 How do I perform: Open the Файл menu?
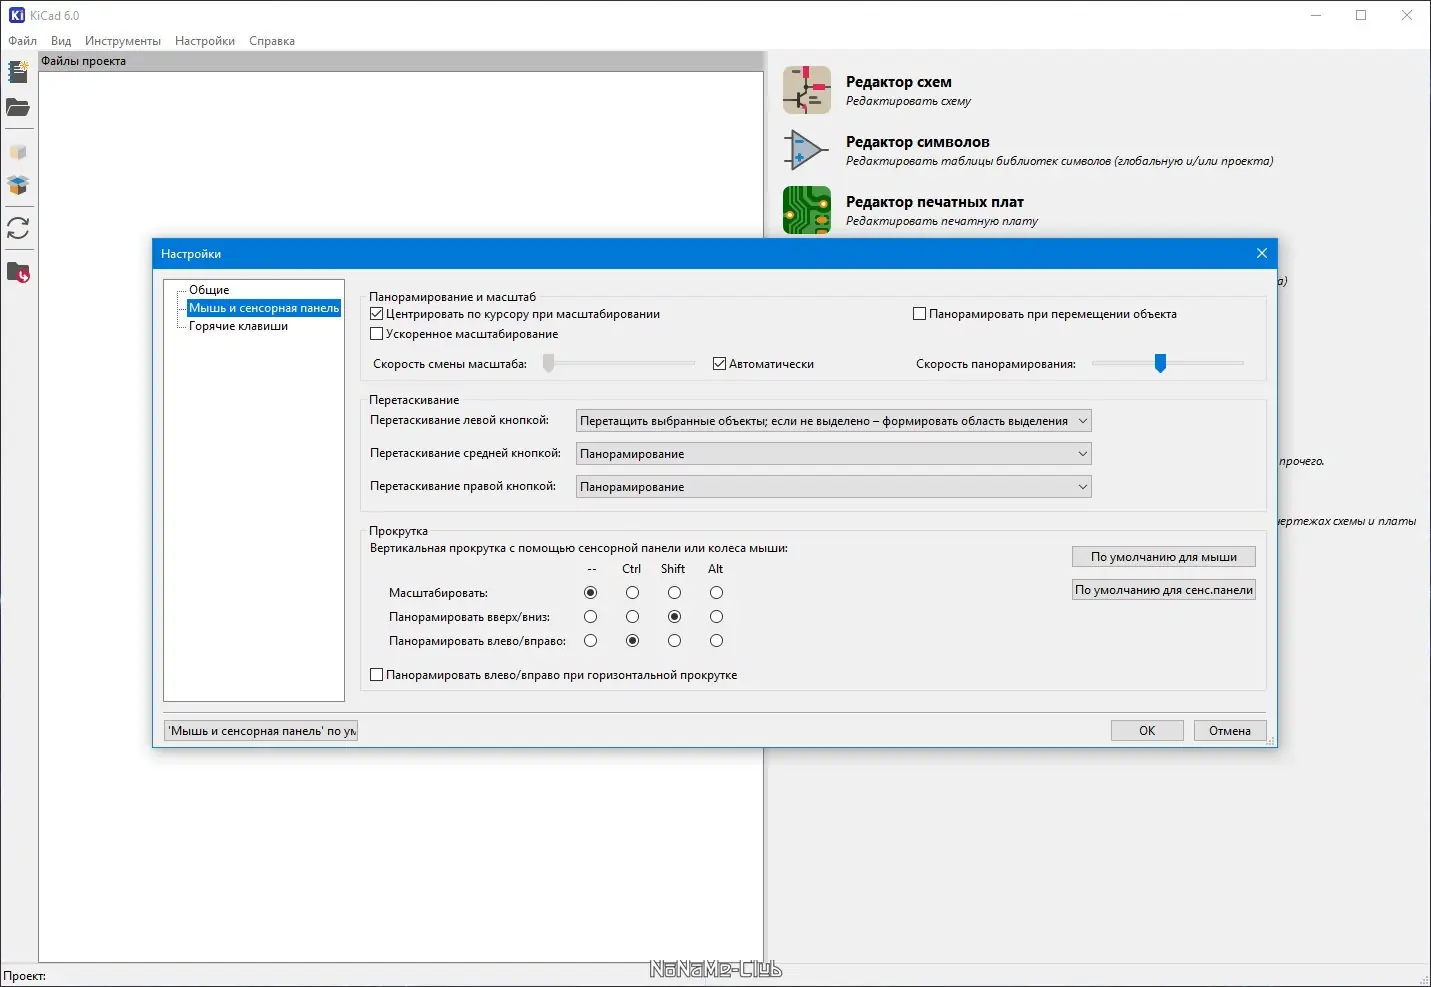pos(23,41)
